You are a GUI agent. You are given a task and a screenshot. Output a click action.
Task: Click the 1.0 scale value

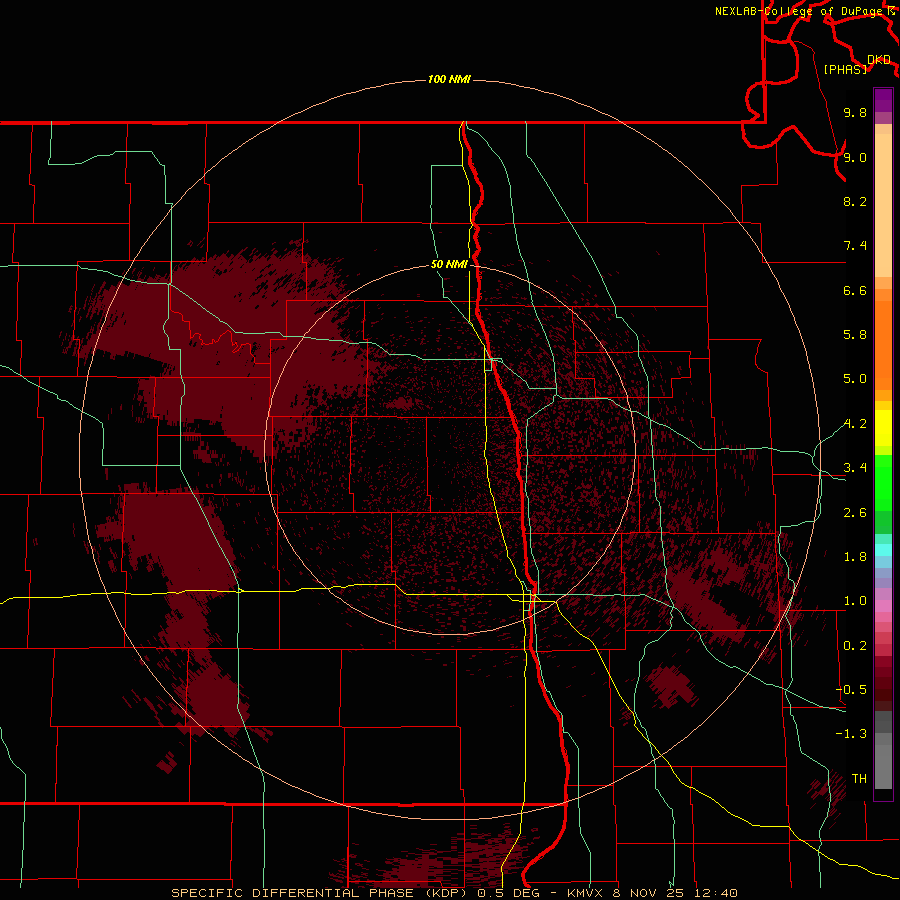pyautogui.click(x=855, y=601)
